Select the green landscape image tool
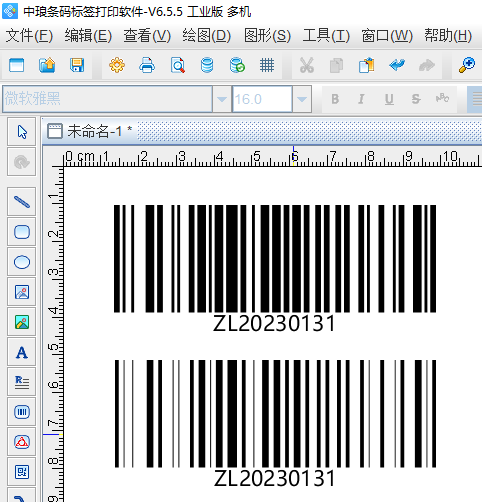 coord(22,322)
